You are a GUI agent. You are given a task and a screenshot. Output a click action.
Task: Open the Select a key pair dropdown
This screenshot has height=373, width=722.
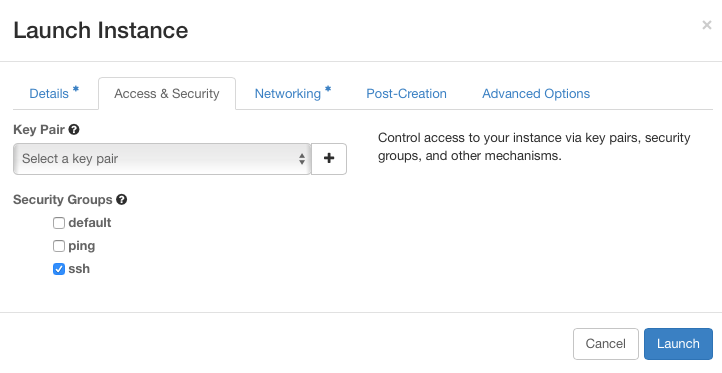(x=162, y=159)
